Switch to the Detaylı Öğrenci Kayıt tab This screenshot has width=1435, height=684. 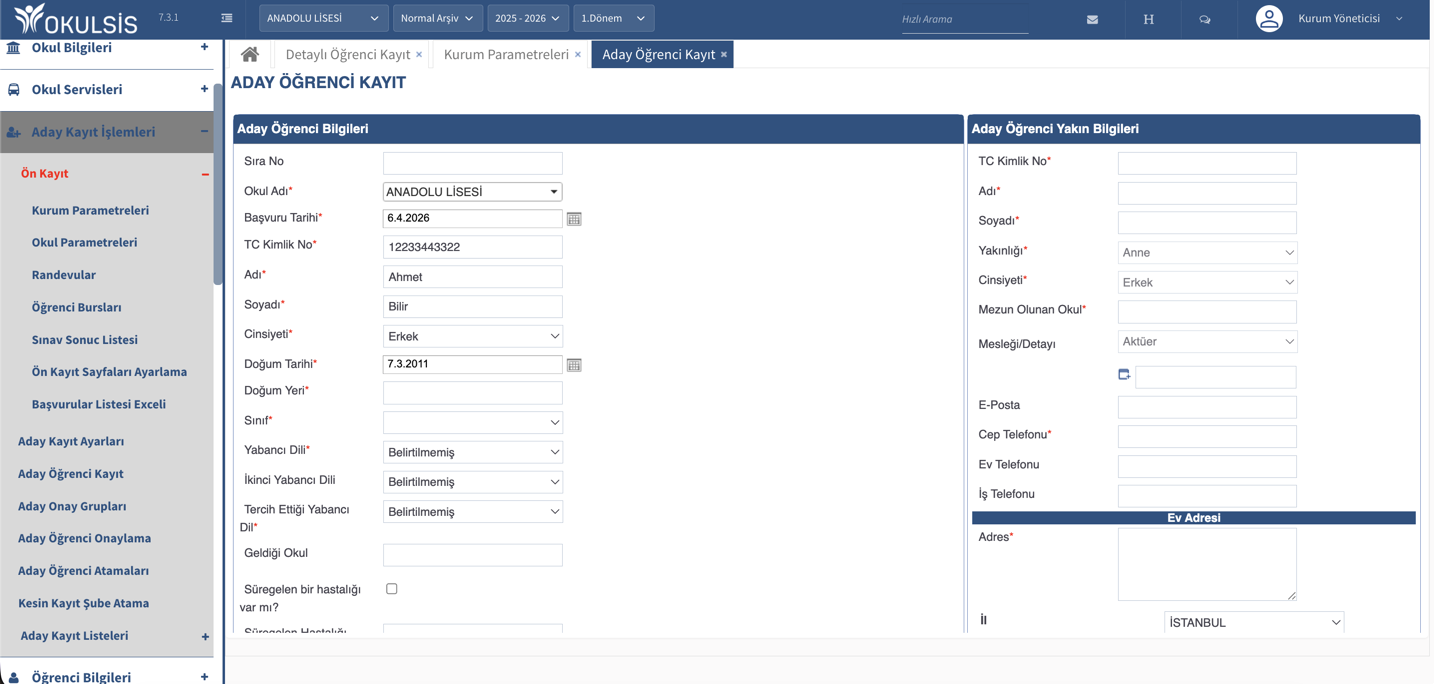(347, 54)
